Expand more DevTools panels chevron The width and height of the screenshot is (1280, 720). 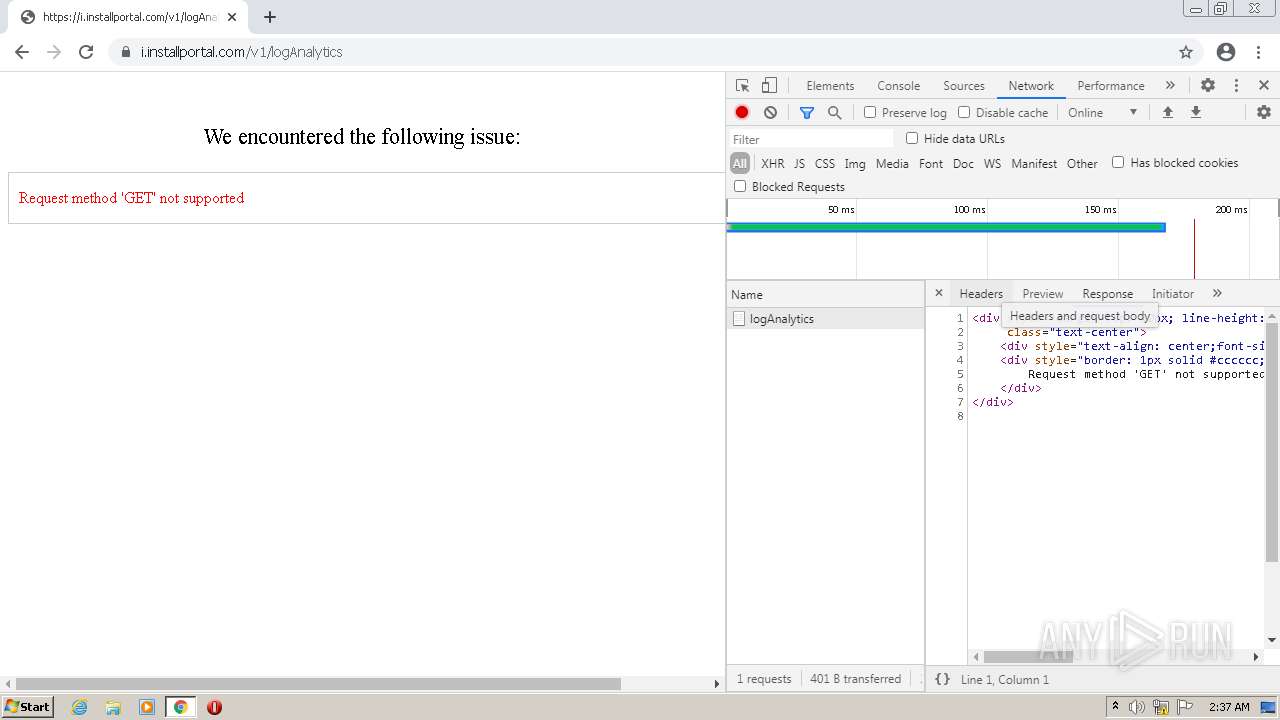1170,86
